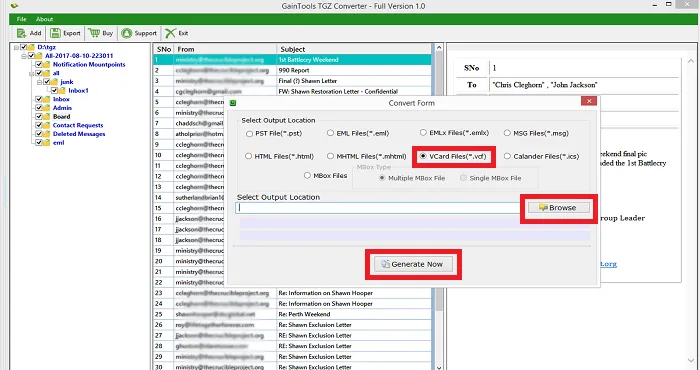Open the File menu
The width and height of the screenshot is (700, 370).
[21, 19]
